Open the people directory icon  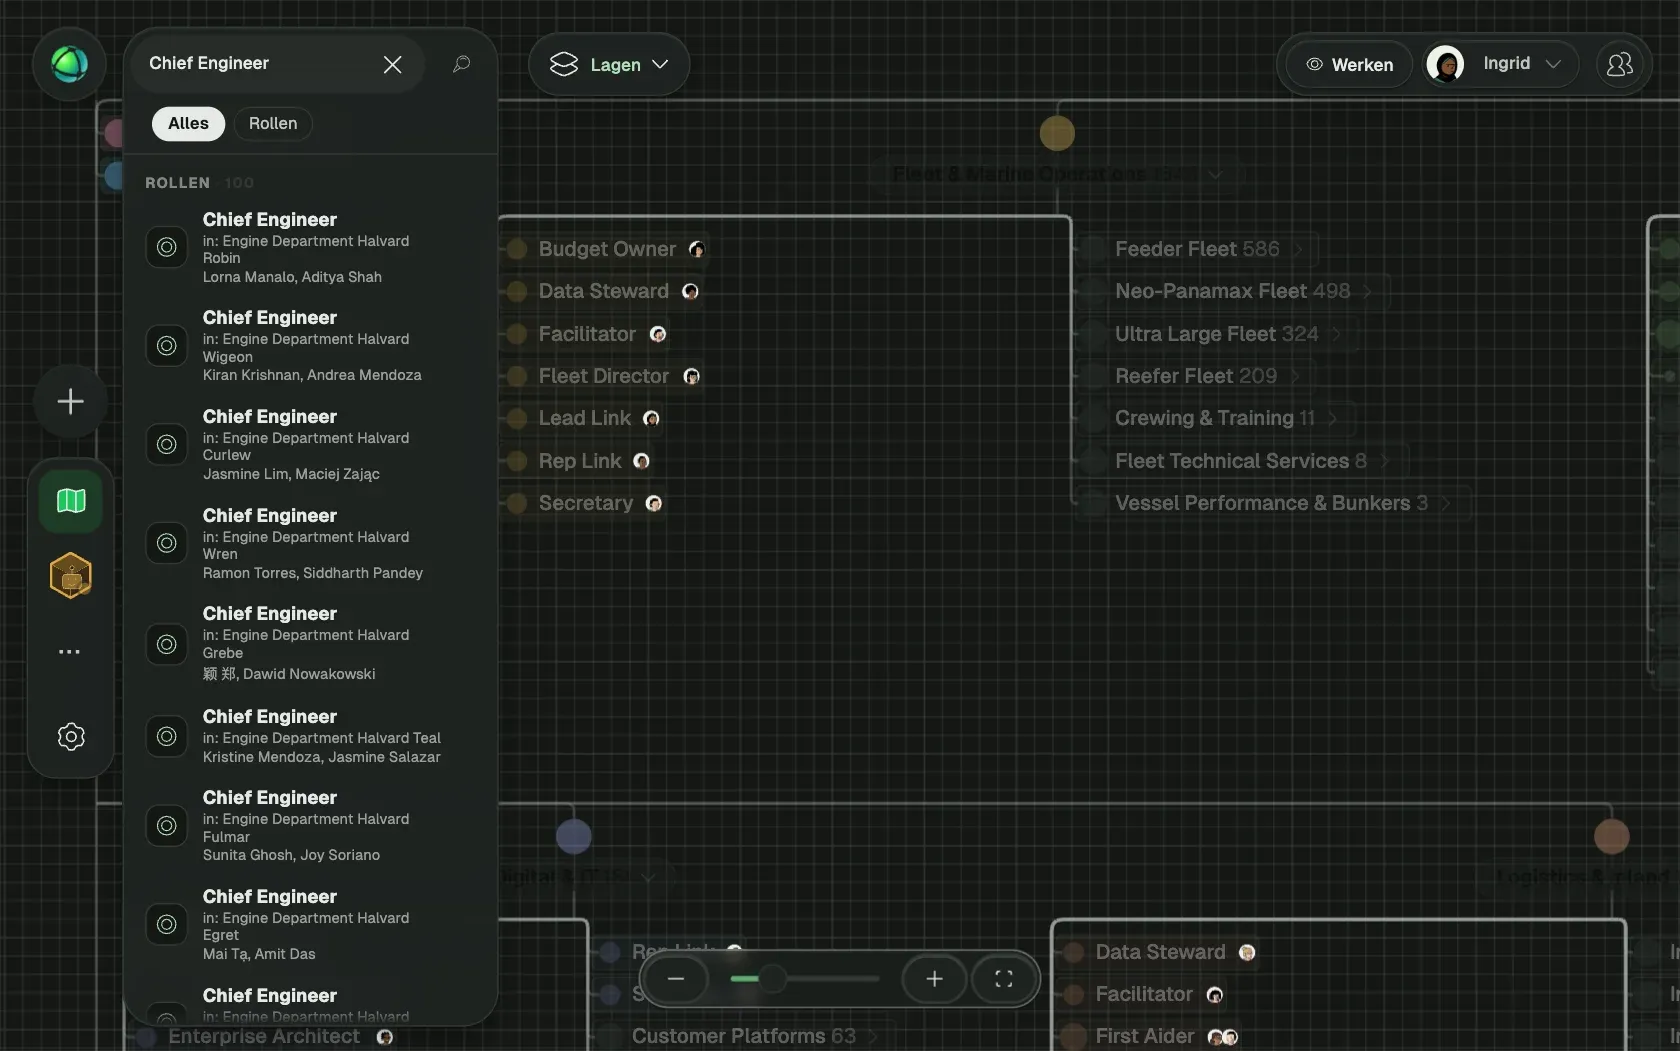[x=1619, y=64]
